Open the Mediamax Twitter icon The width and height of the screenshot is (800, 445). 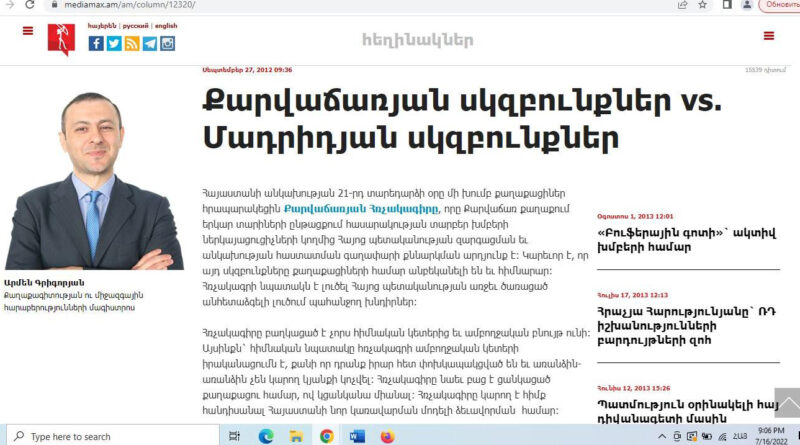click(x=114, y=43)
